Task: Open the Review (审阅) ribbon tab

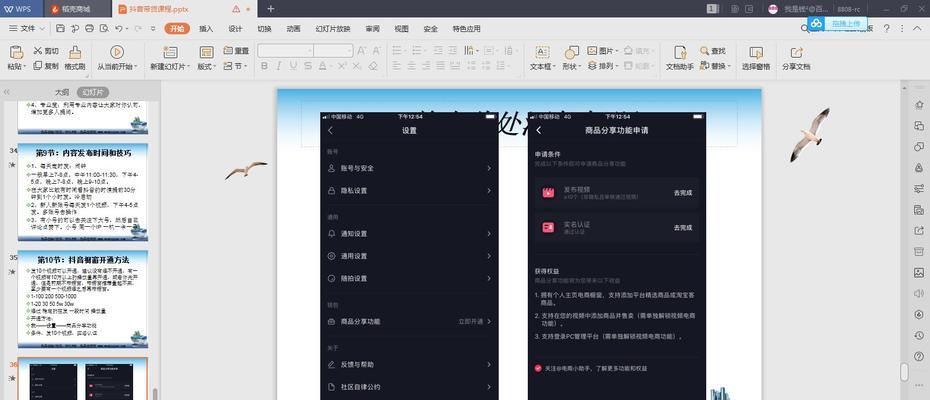Action: tap(372, 28)
